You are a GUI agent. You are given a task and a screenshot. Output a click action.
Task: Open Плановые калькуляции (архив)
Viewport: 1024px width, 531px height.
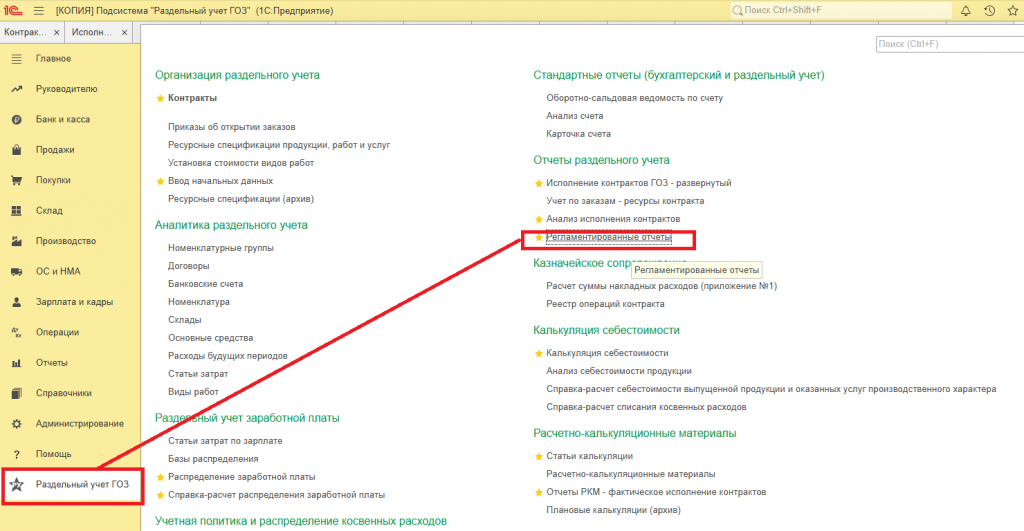click(613, 510)
